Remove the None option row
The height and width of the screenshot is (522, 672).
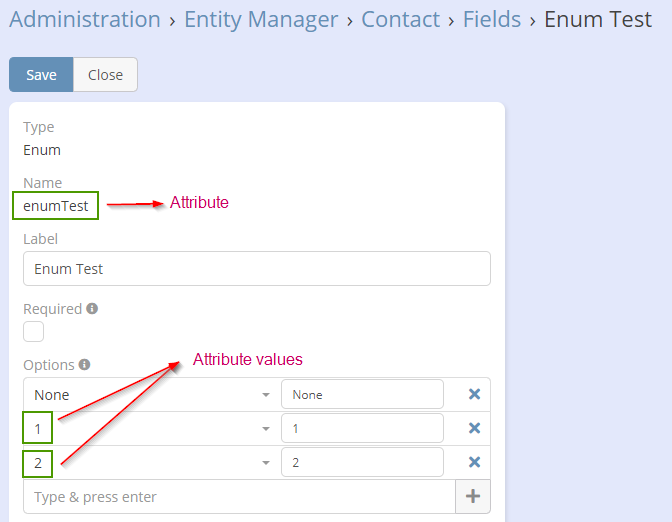pos(474,395)
